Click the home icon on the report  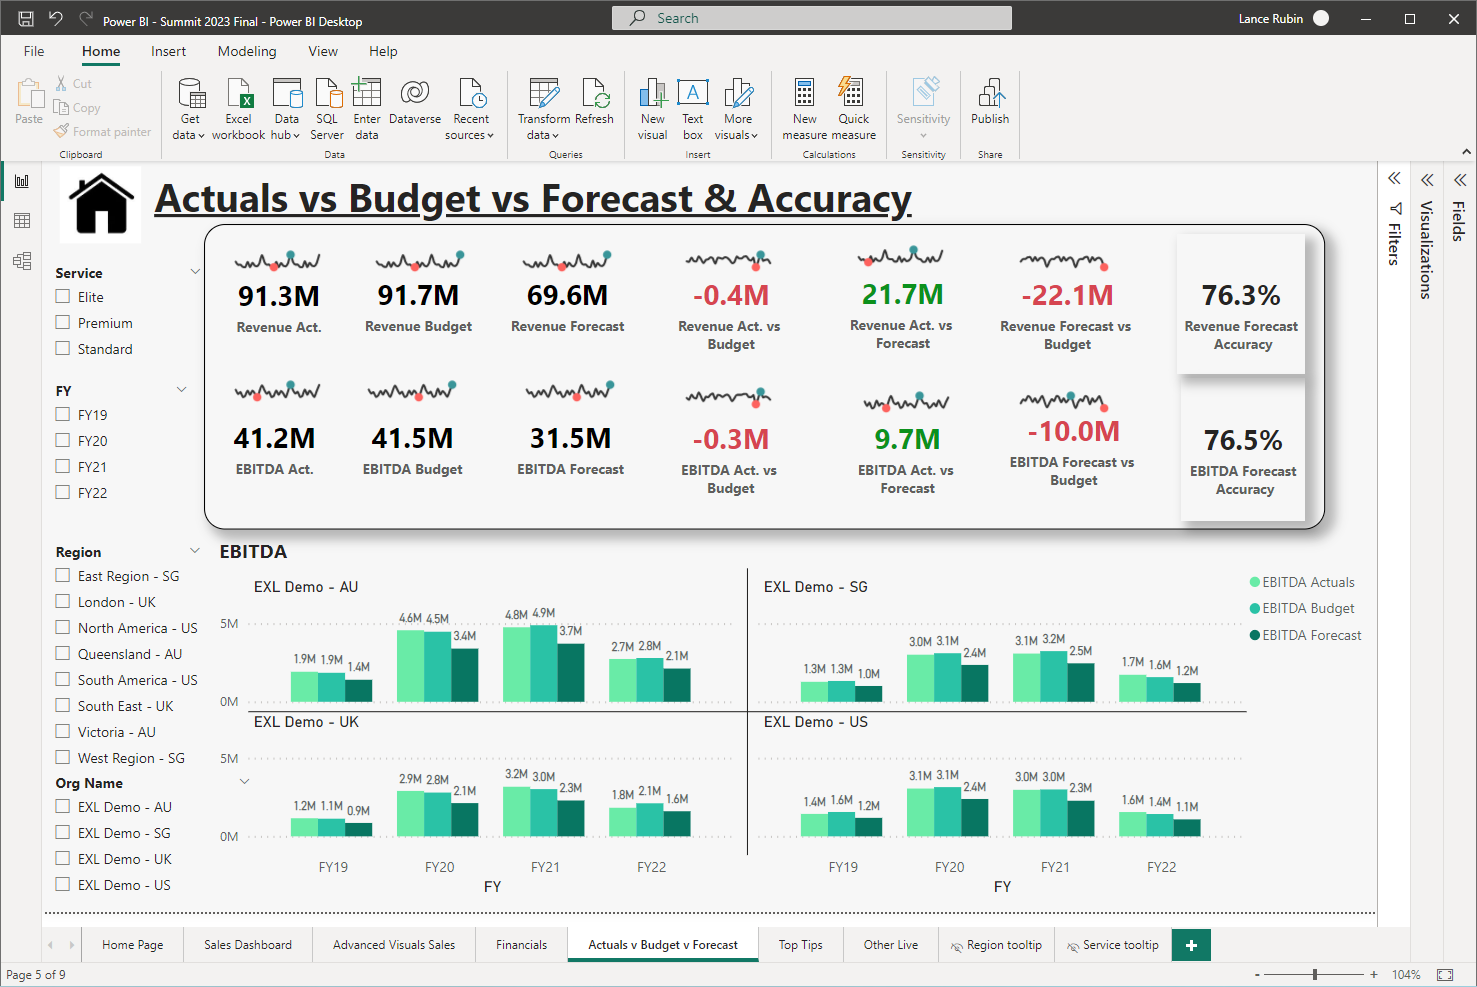(101, 204)
